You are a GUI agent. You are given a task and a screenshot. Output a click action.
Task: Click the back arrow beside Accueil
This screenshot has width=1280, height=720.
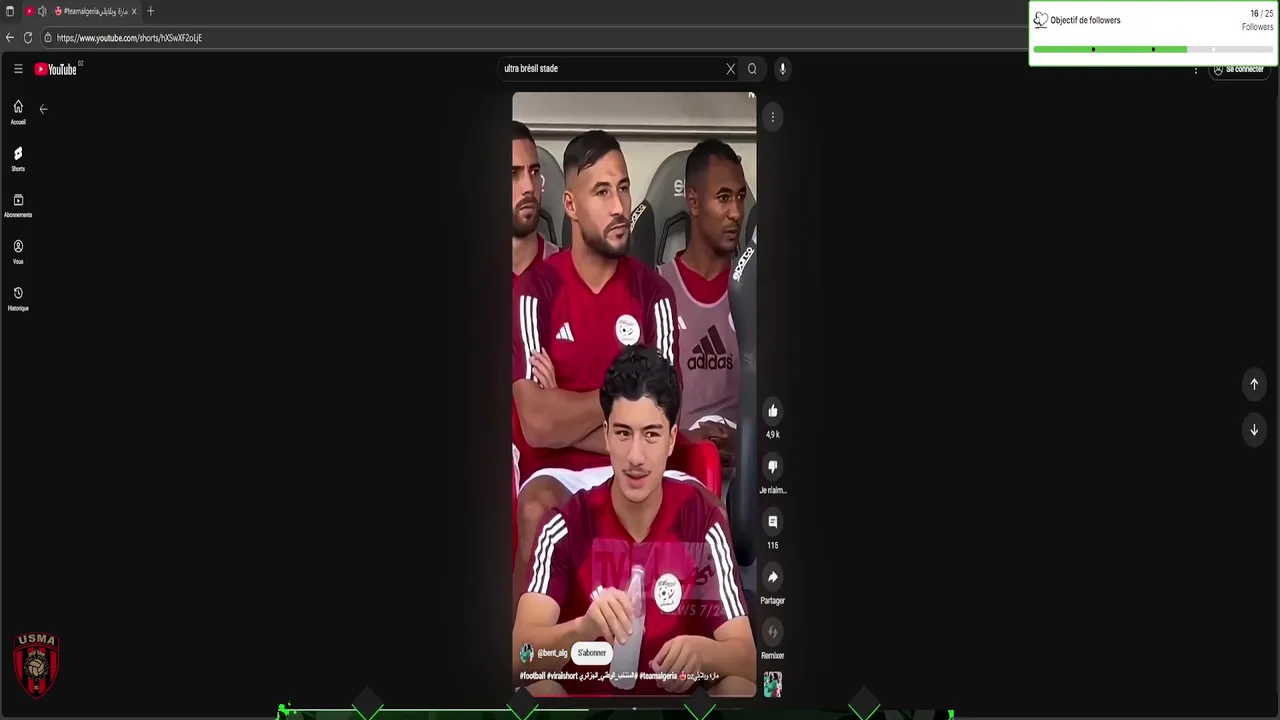[43, 109]
